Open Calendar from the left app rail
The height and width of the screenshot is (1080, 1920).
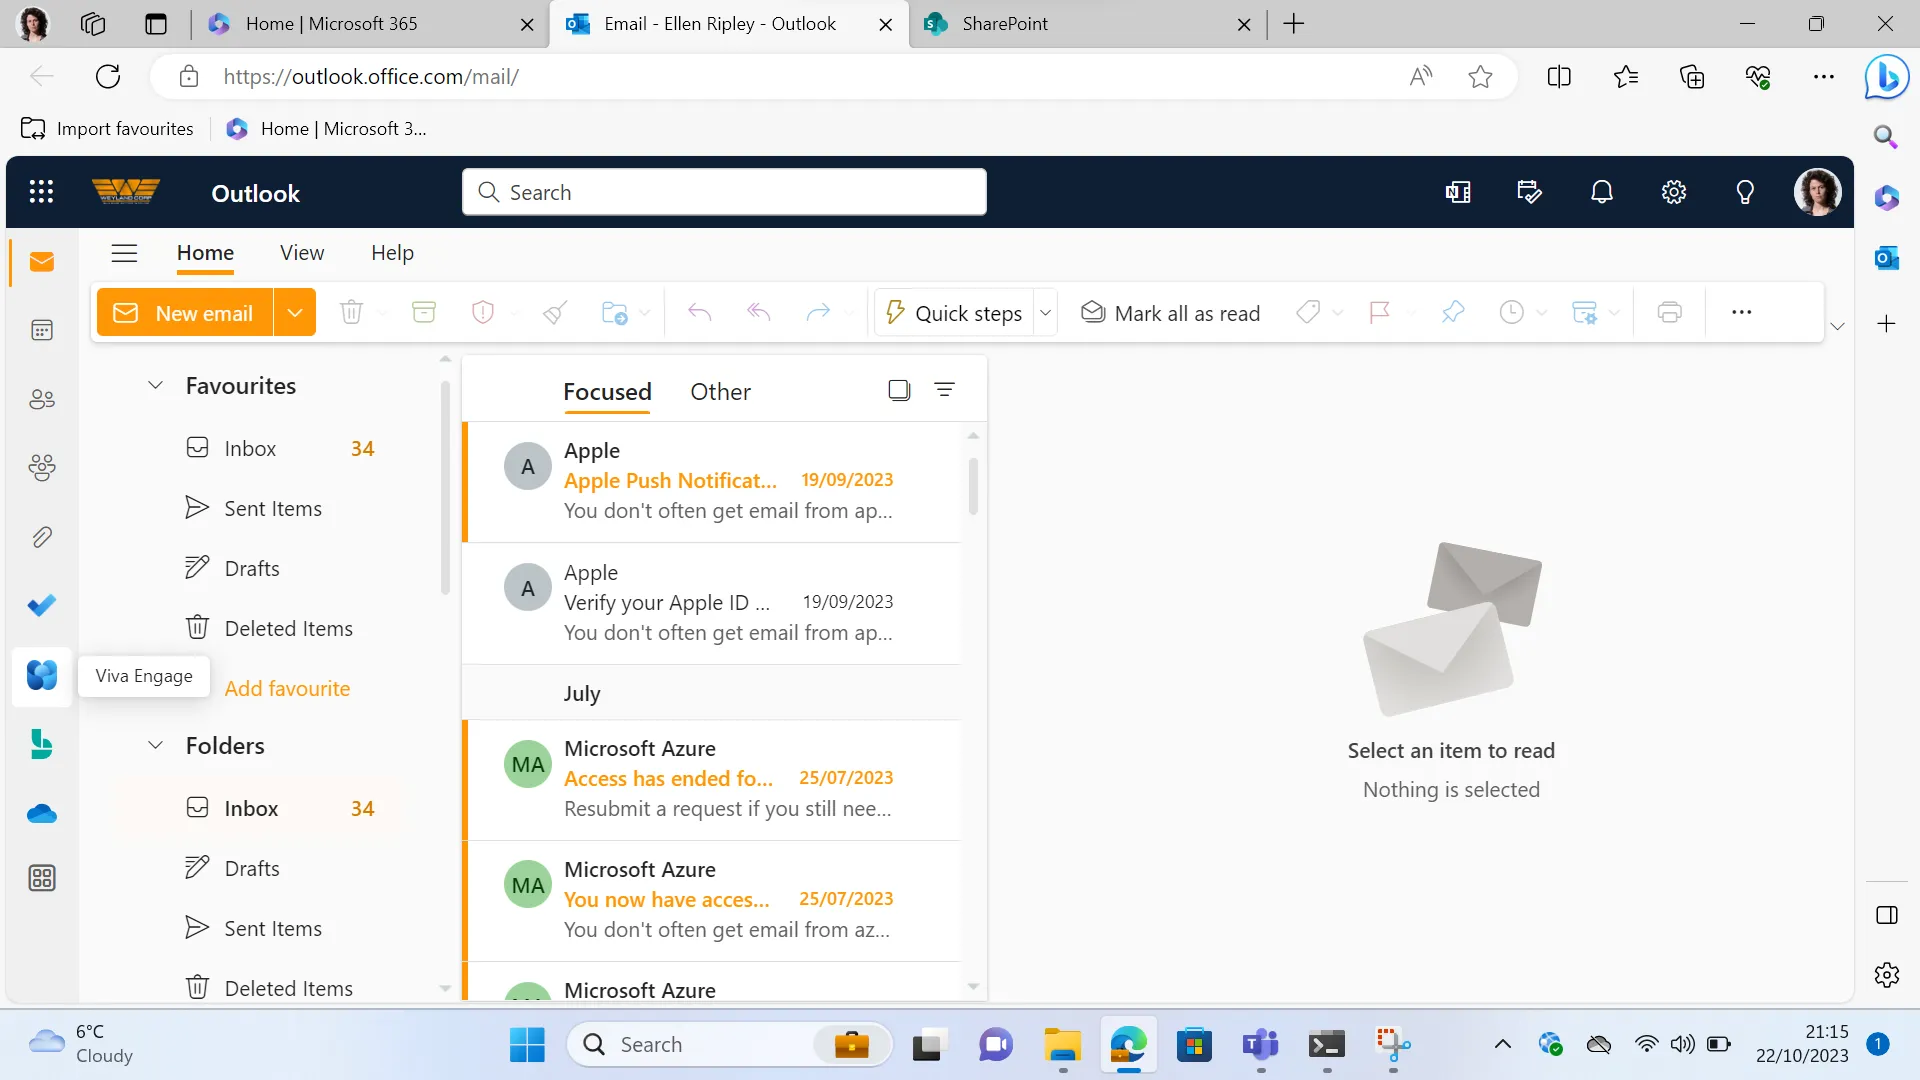click(42, 330)
